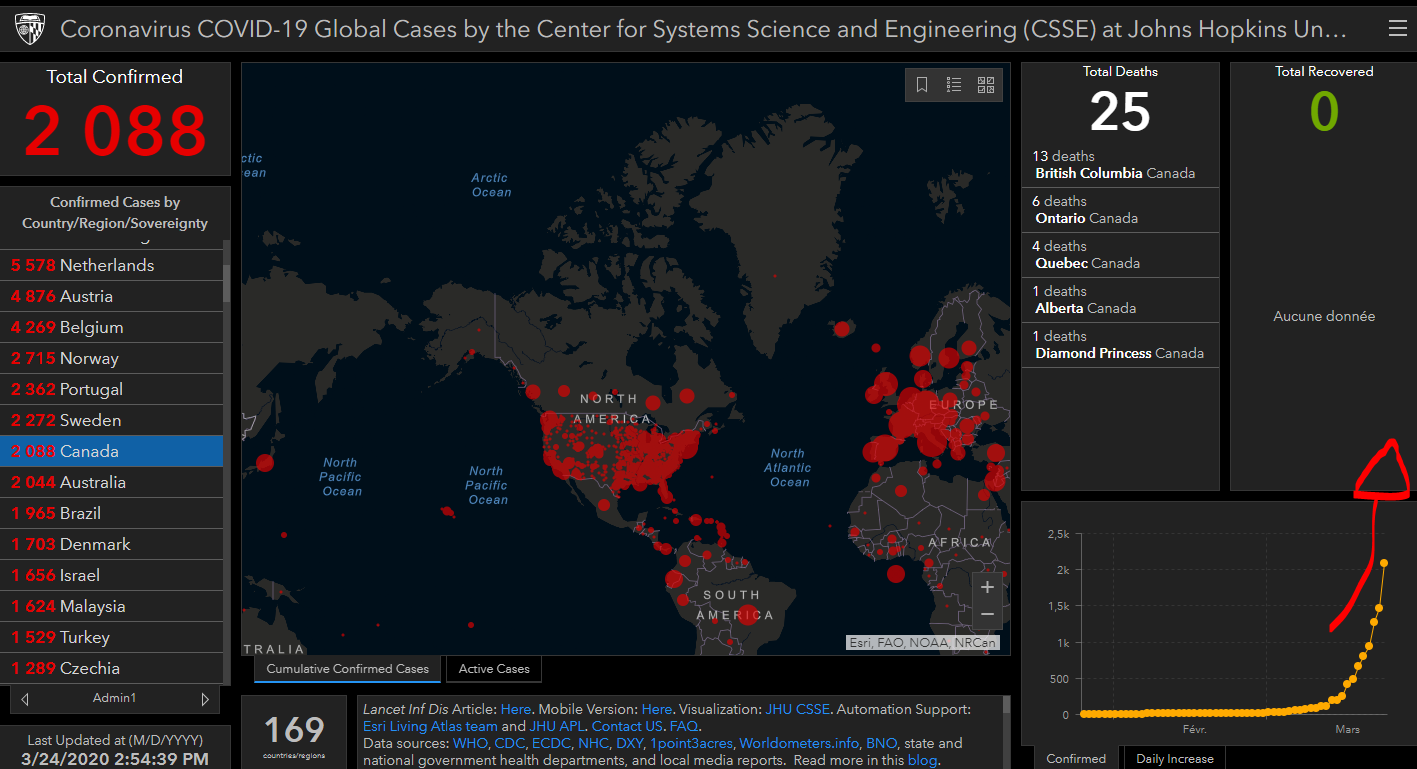Zoom out on the map
The height and width of the screenshot is (769, 1417).
point(987,614)
